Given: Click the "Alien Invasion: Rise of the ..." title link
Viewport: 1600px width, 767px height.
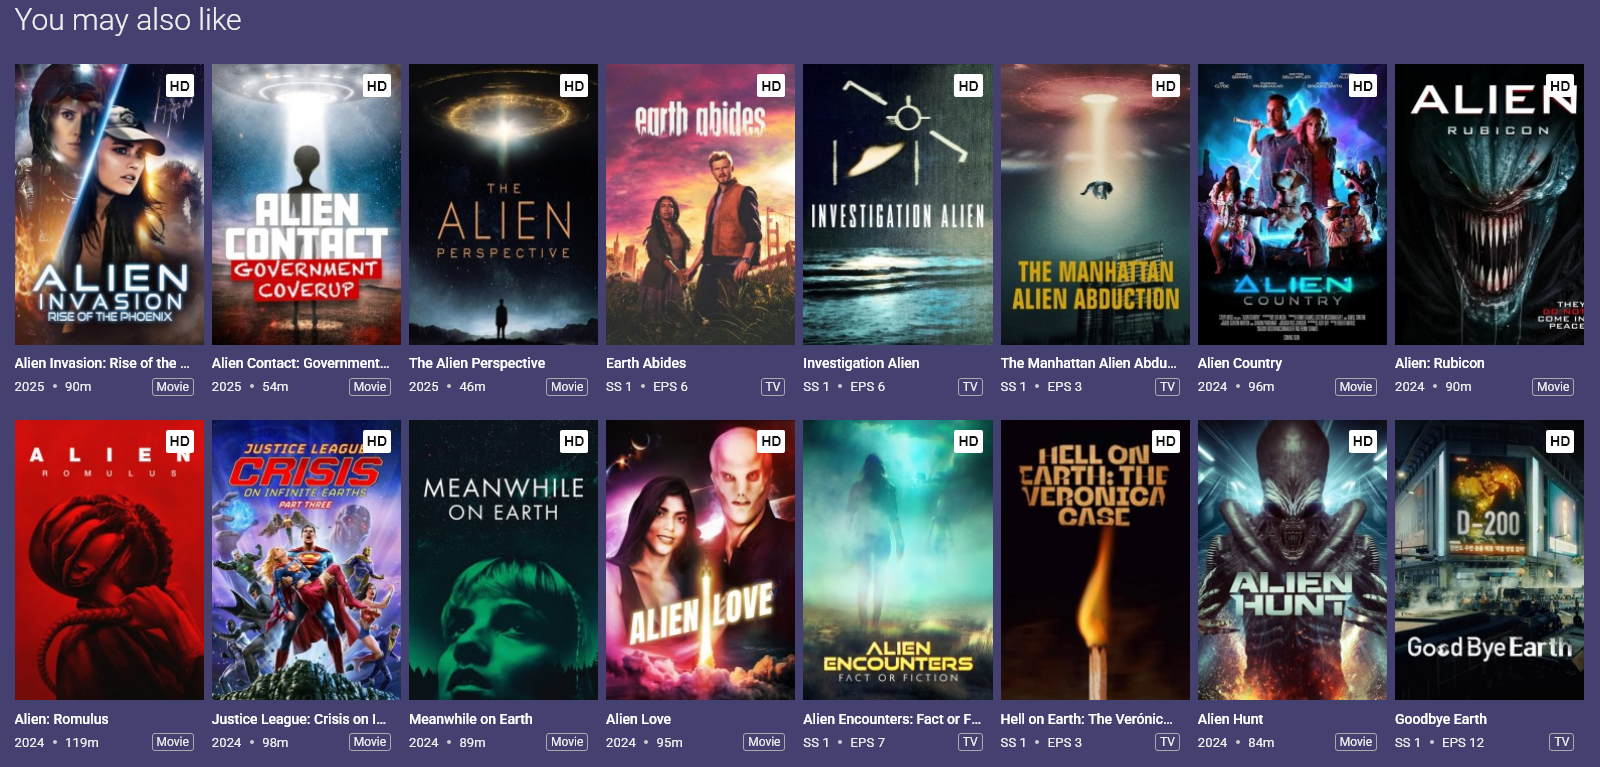Looking at the screenshot, I should pyautogui.click(x=102, y=363).
